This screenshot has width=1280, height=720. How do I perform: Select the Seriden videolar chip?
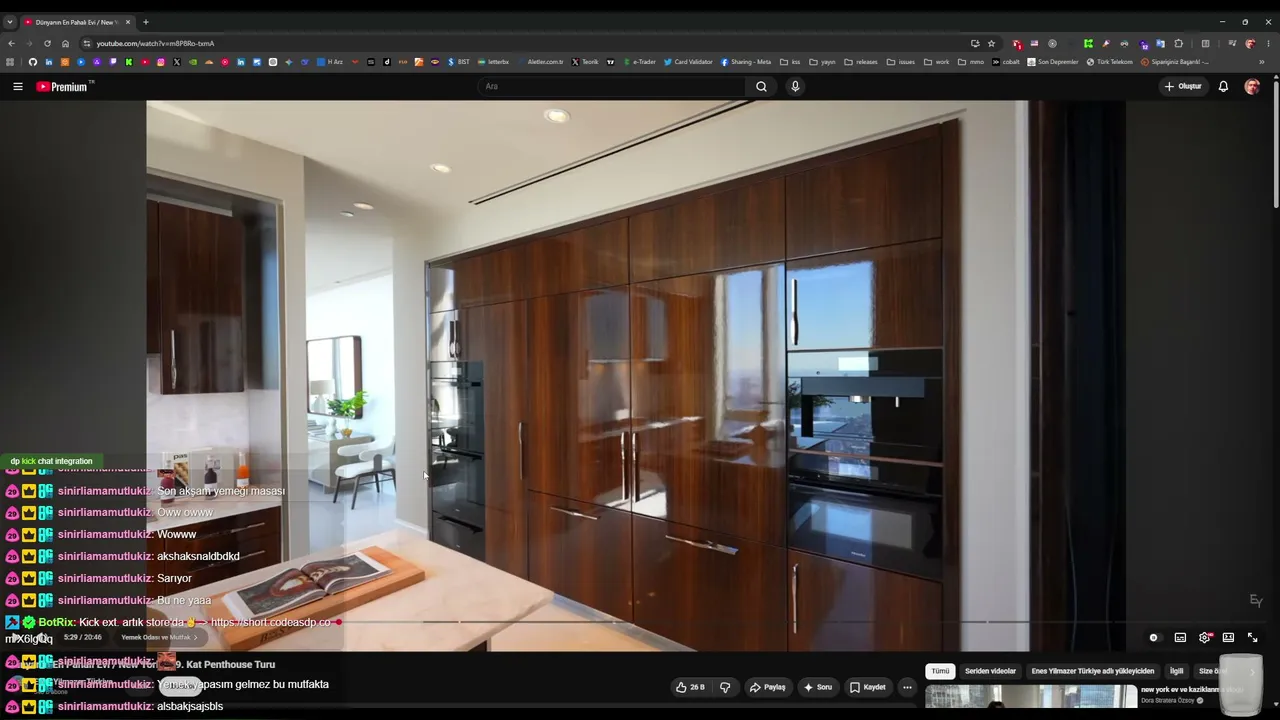[x=990, y=671]
